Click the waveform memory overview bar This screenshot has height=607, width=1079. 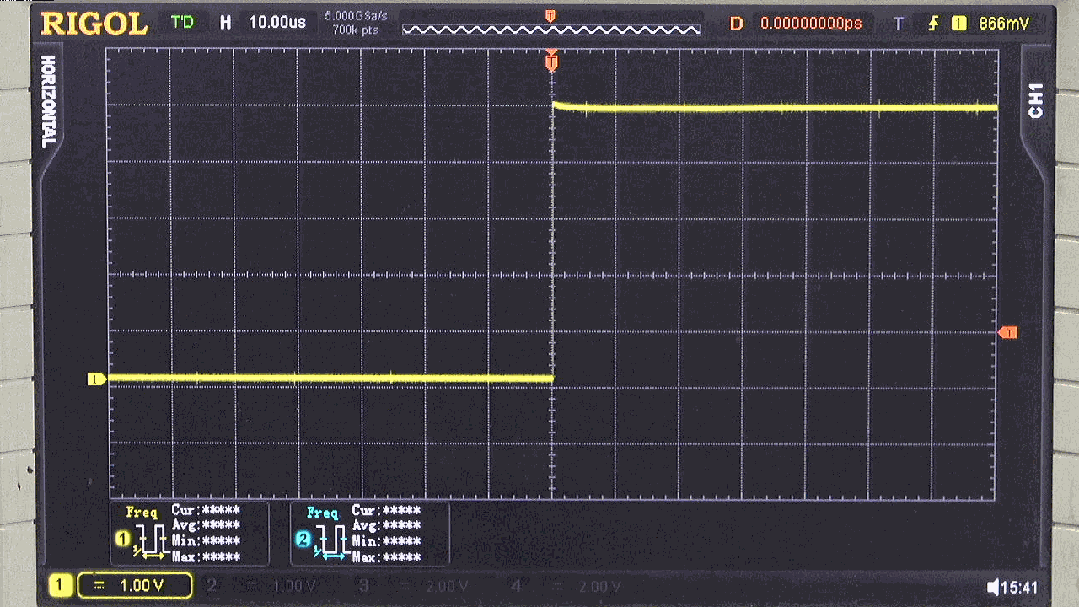[x=551, y=30]
